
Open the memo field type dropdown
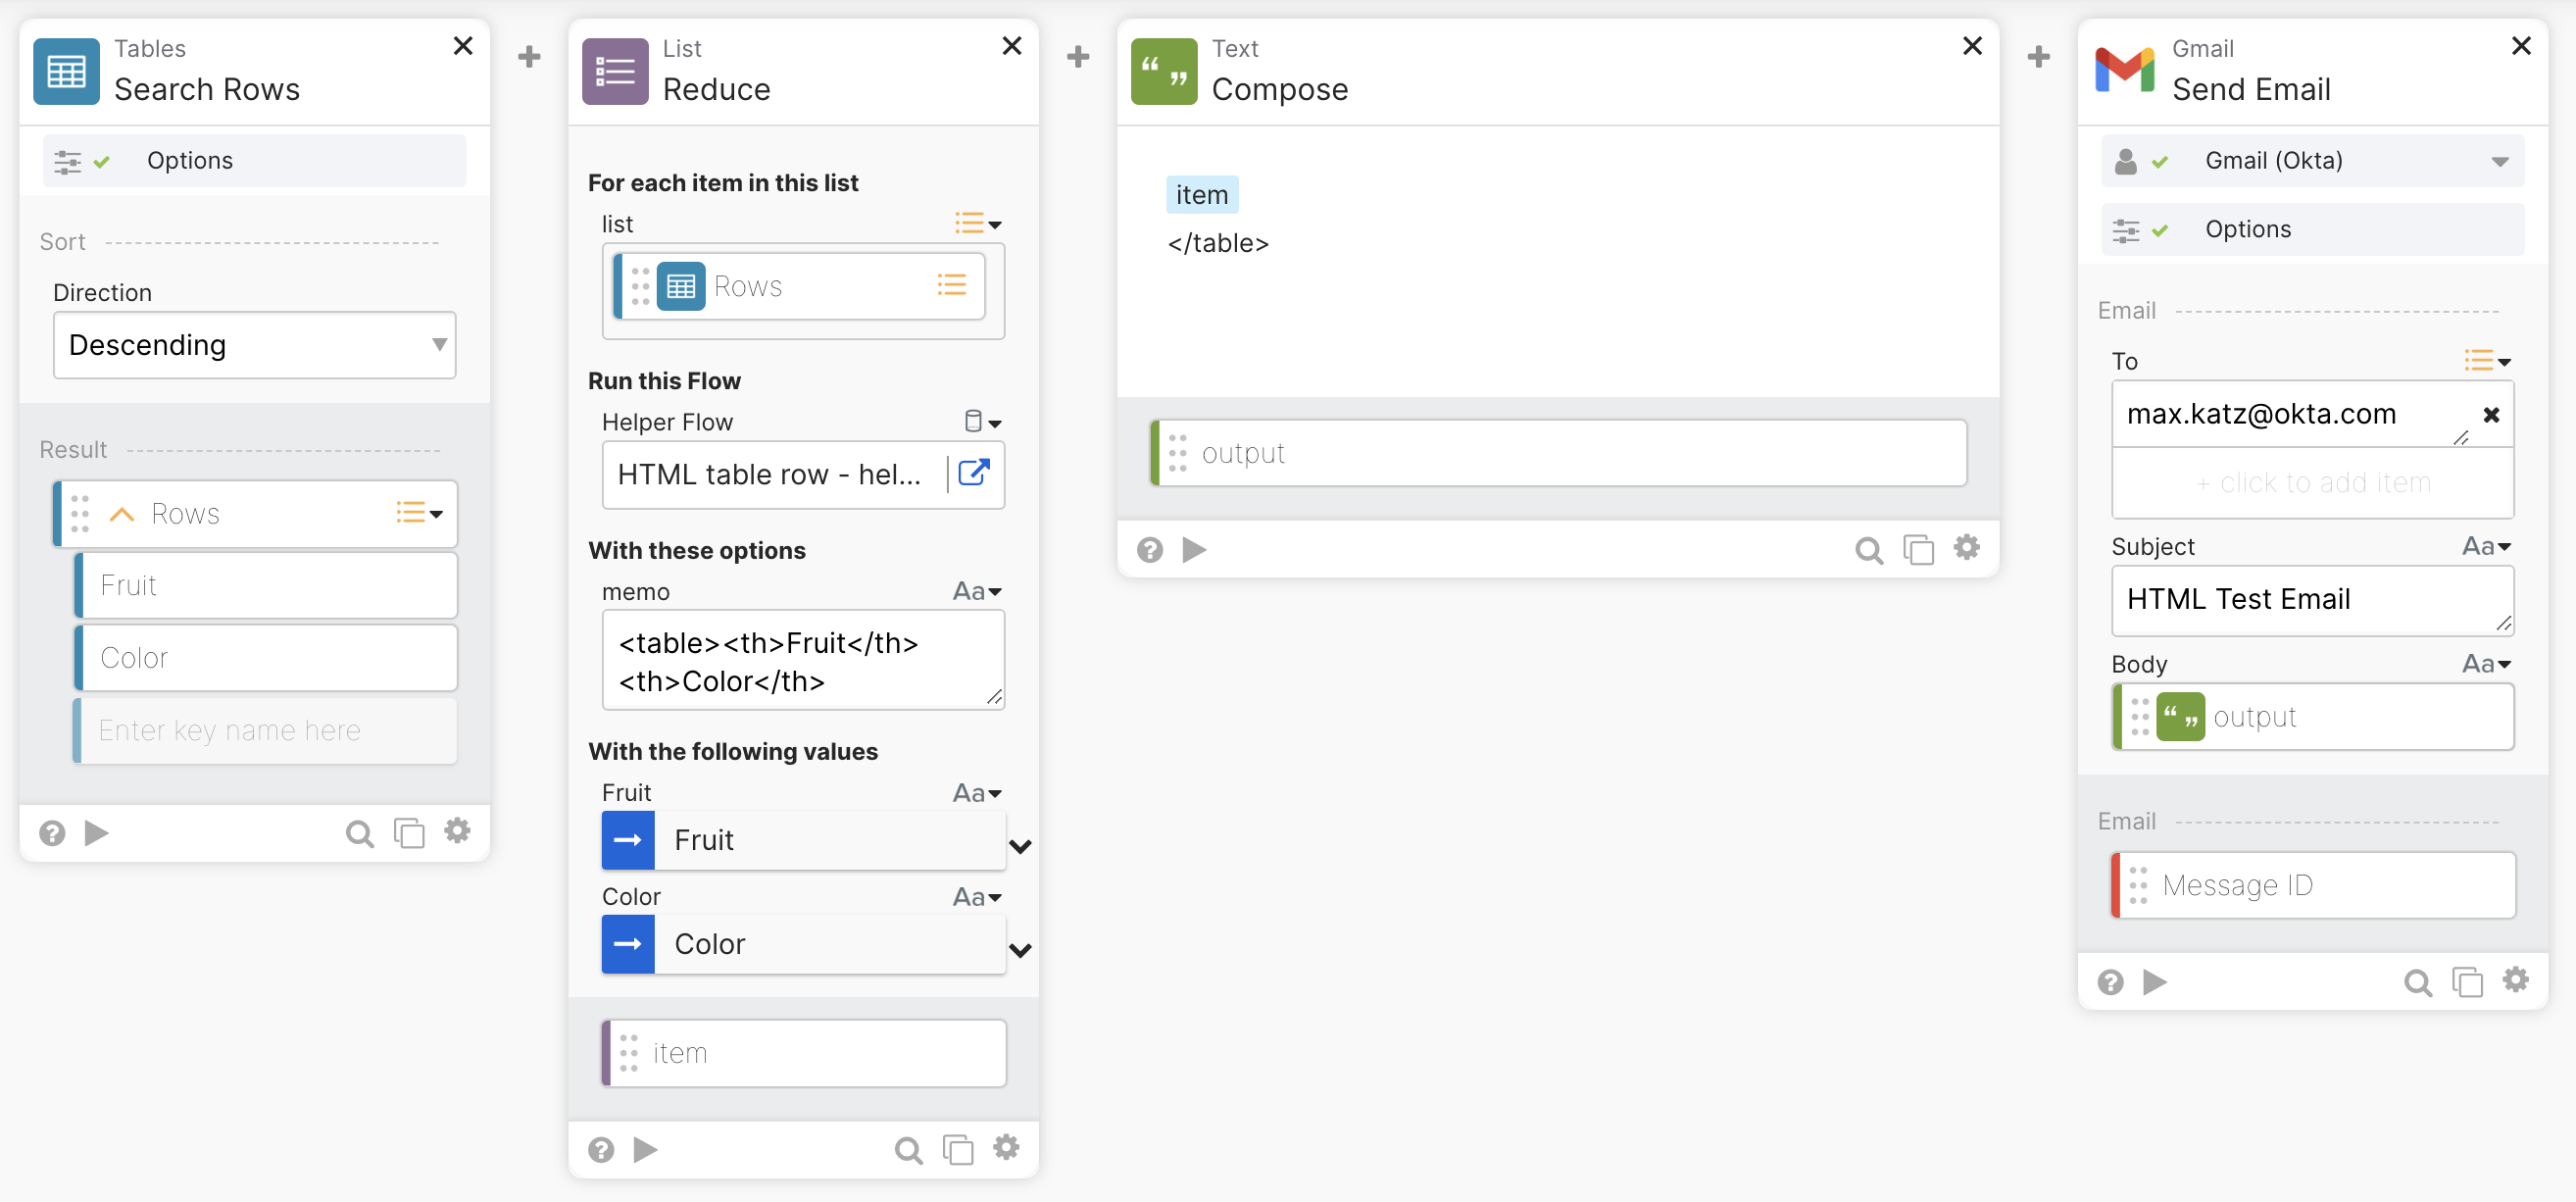pos(978,591)
